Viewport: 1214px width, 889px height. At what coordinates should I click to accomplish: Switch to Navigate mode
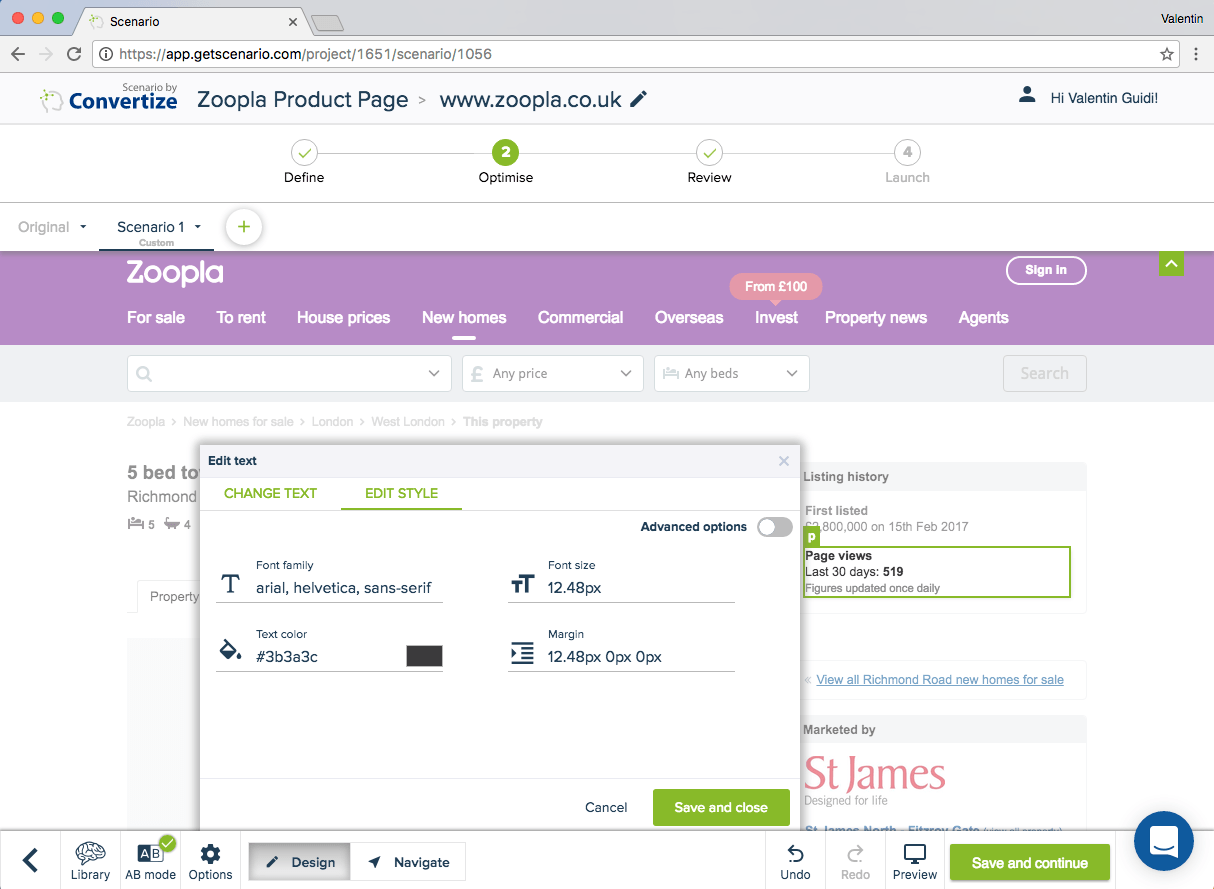pyautogui.click(x=408, y=862)
